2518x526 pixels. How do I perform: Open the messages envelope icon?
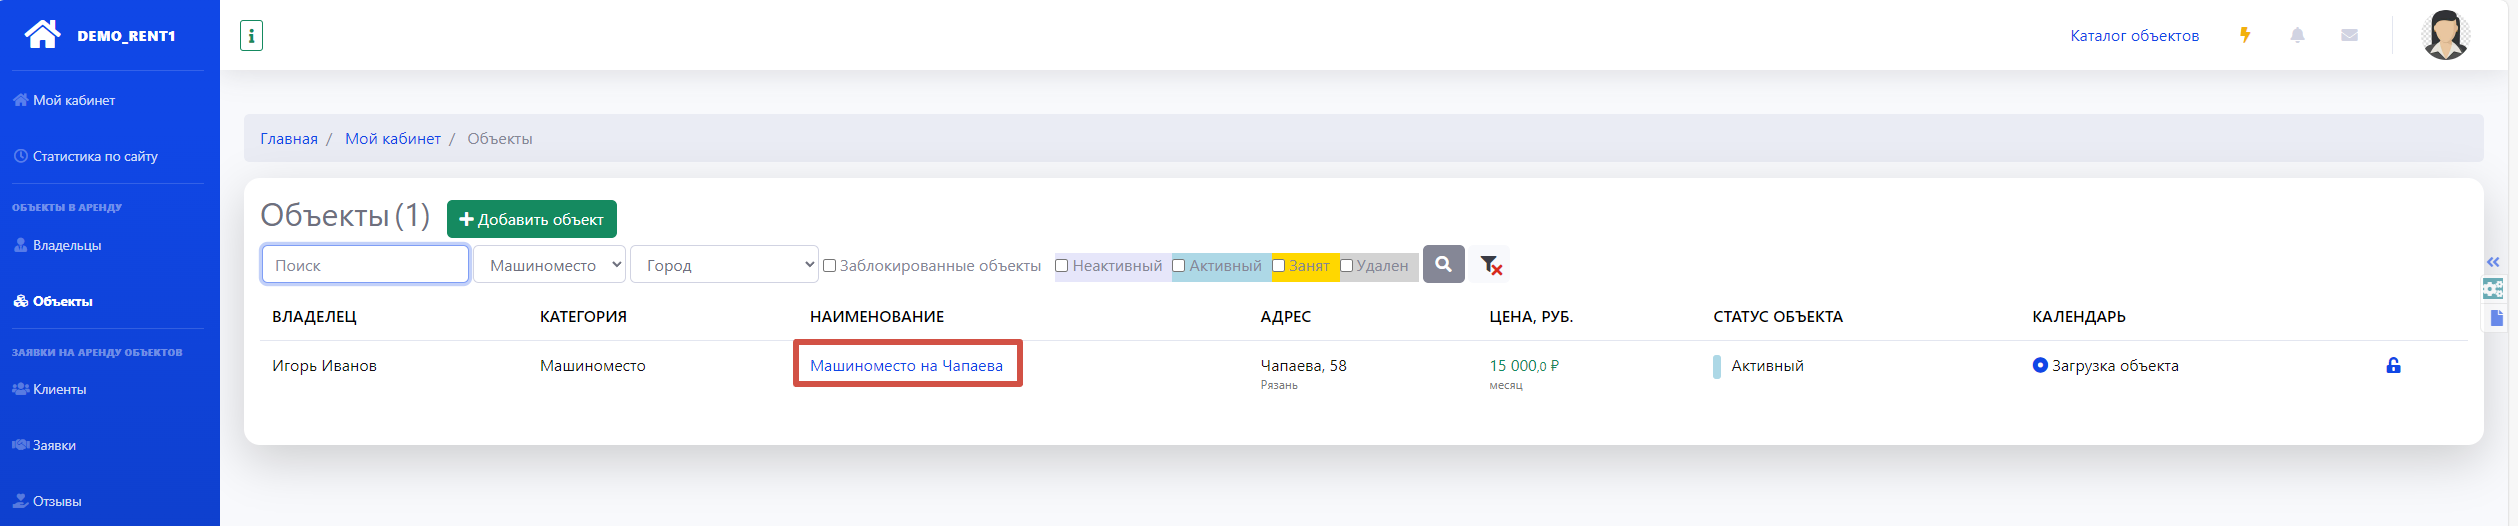pyautogui.click(x=2349, y=35)
